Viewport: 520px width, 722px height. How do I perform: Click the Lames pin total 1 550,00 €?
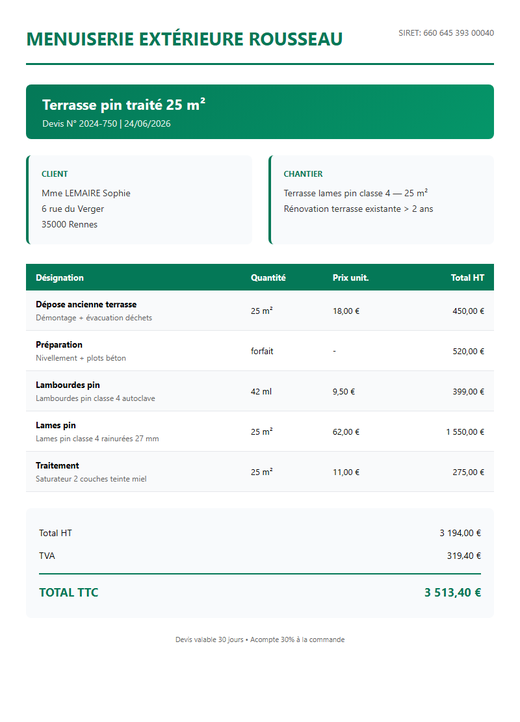click(x=465, y=432)
